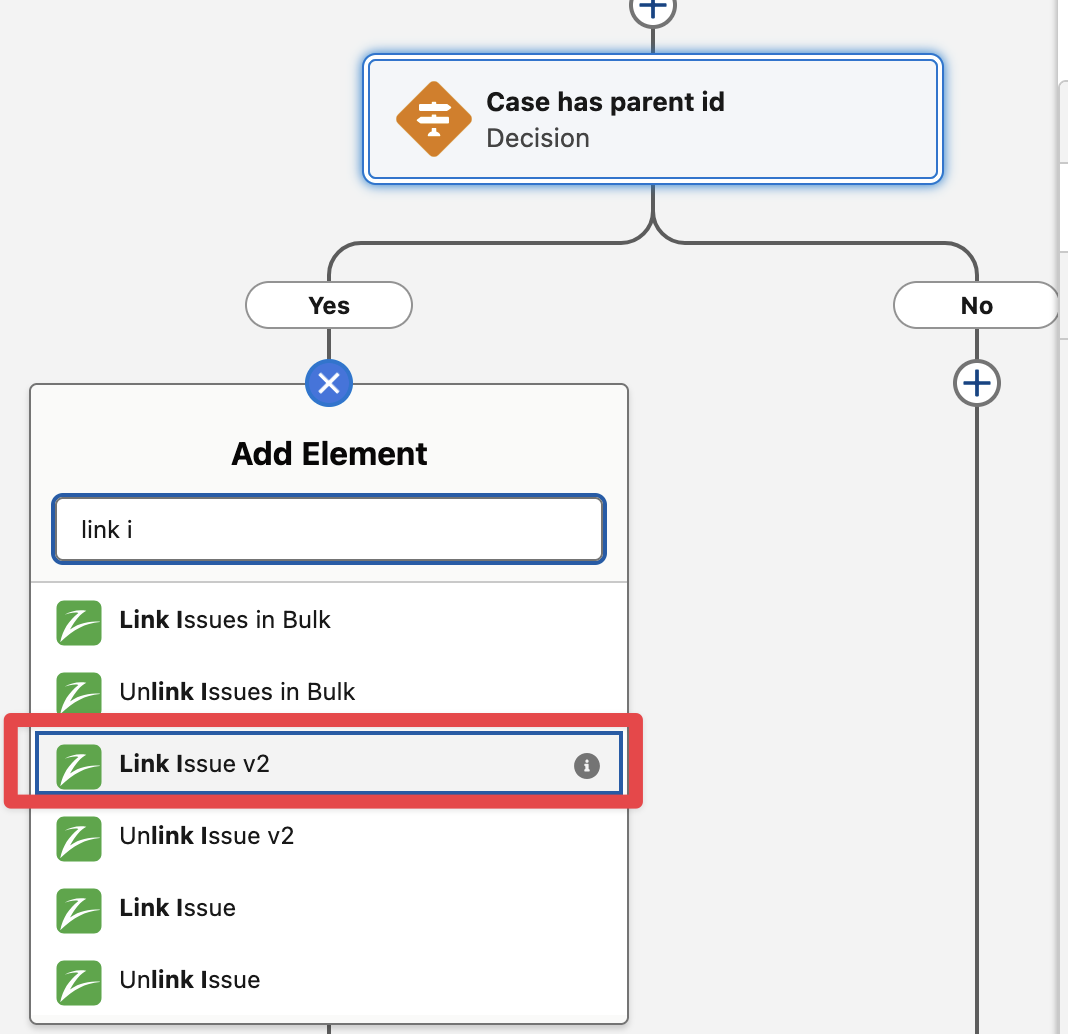1068x1034 pixels.
Task: Select the Yes outcome label
Action: pos(329,305)
